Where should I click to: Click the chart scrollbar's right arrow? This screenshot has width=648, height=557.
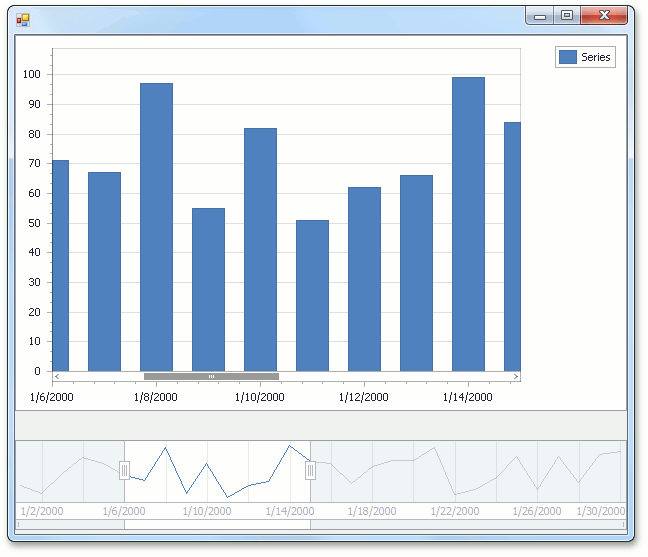tap(516, 376)
